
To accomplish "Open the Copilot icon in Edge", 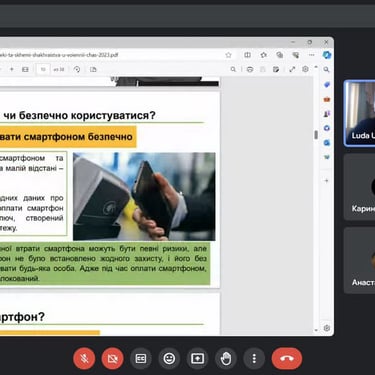I will tap(327, 55).
